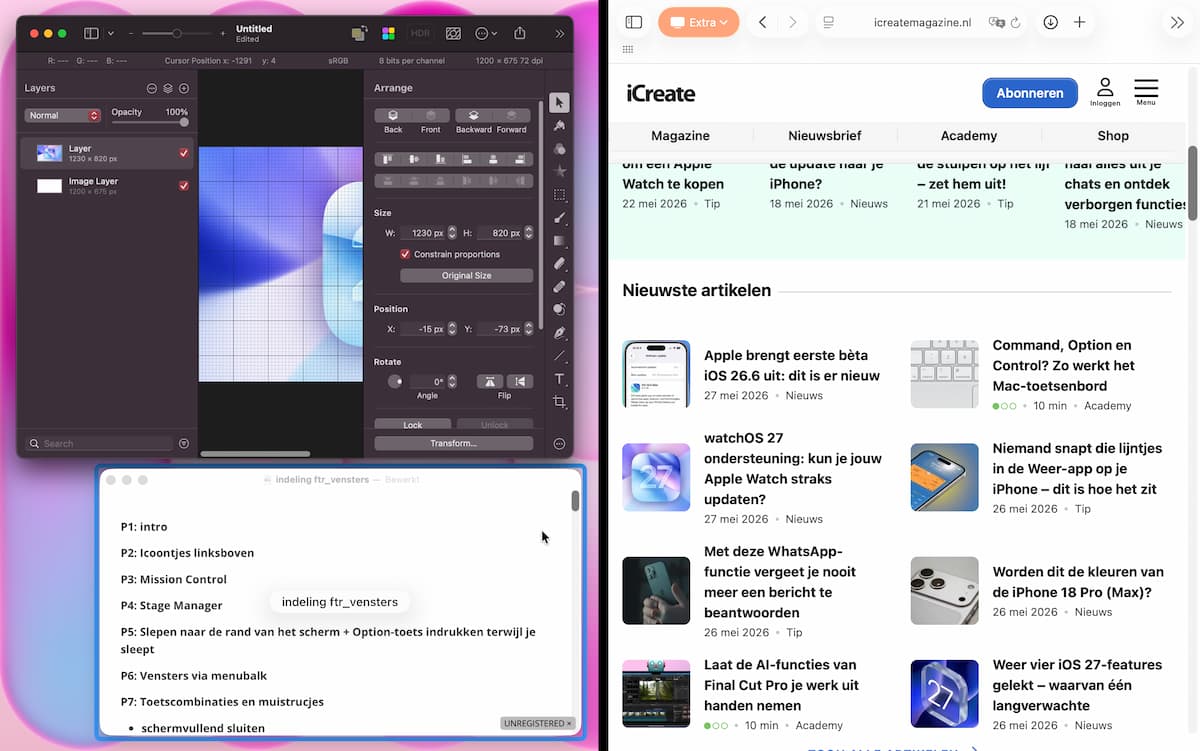Uncheck Constrain proportions
Viewport: 1200px width, 751px height.
(x=405, y=254)
